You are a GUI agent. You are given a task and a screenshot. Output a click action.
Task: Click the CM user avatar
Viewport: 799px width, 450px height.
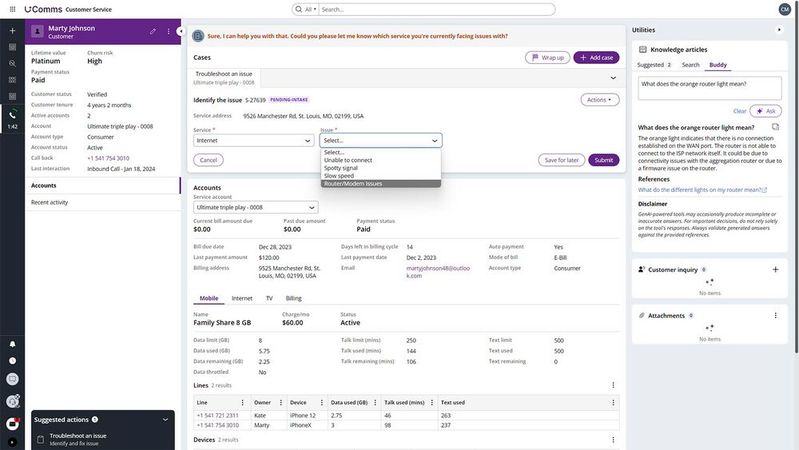click(x=785, y=9)
